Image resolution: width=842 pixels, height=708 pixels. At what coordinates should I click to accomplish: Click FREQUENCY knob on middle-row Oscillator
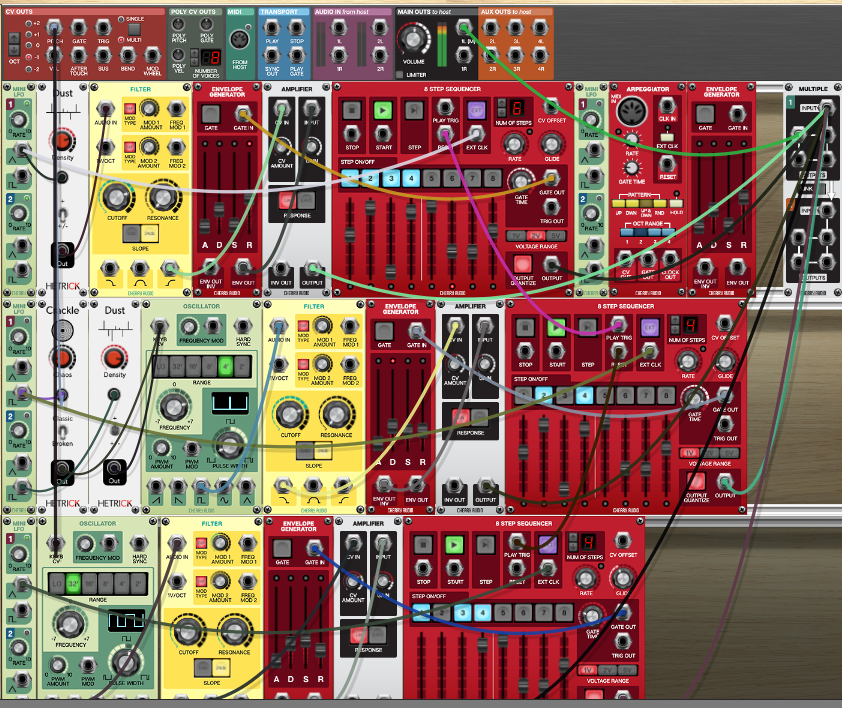(173, 408)
